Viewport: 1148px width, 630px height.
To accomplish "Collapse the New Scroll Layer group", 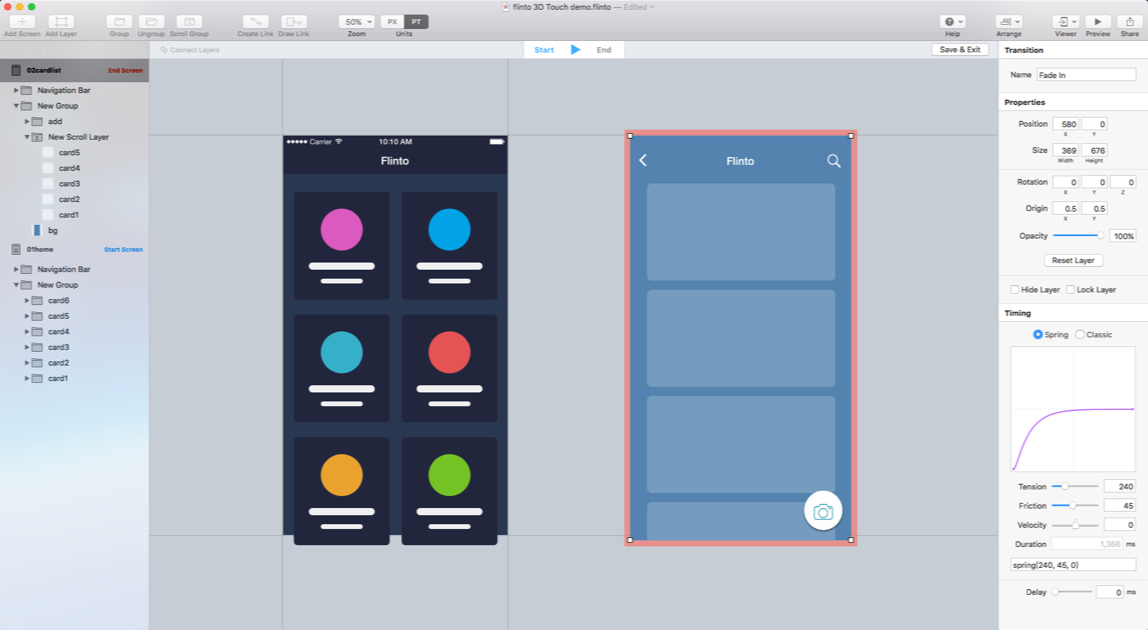I will click(27, 137).
